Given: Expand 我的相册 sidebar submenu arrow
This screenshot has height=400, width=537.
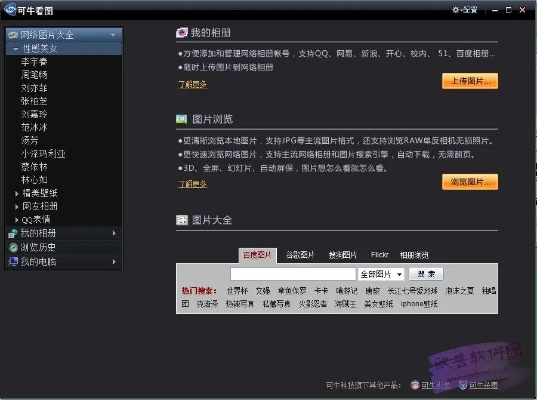Looking at the screenshot, I should coord(114,233).
